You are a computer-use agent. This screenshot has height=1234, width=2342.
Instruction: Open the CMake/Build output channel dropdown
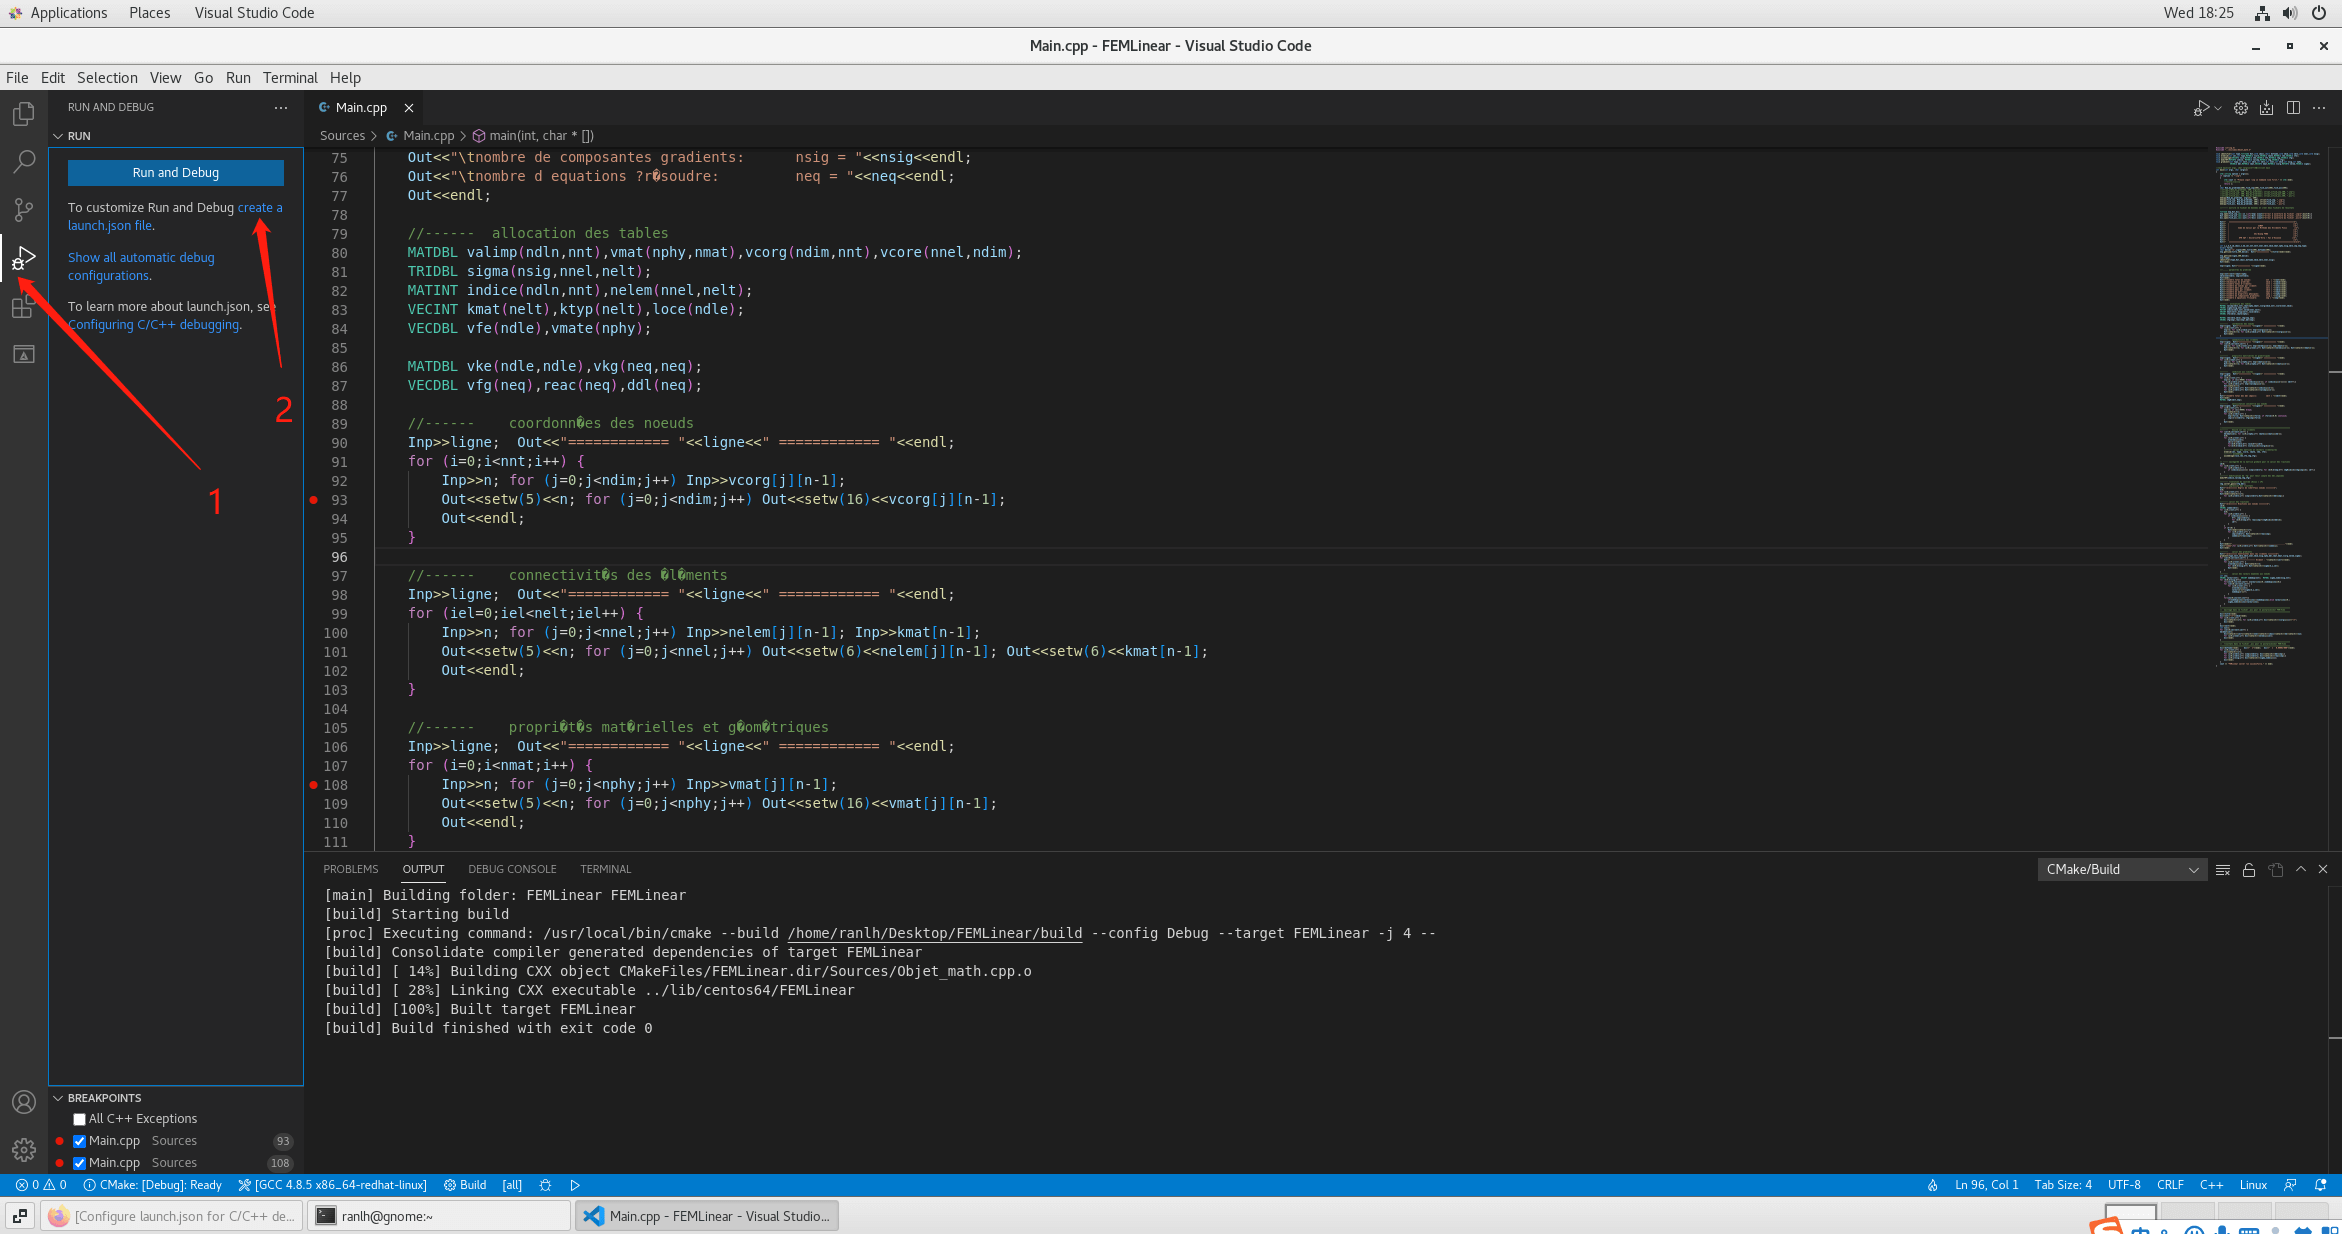(2121, 870)
